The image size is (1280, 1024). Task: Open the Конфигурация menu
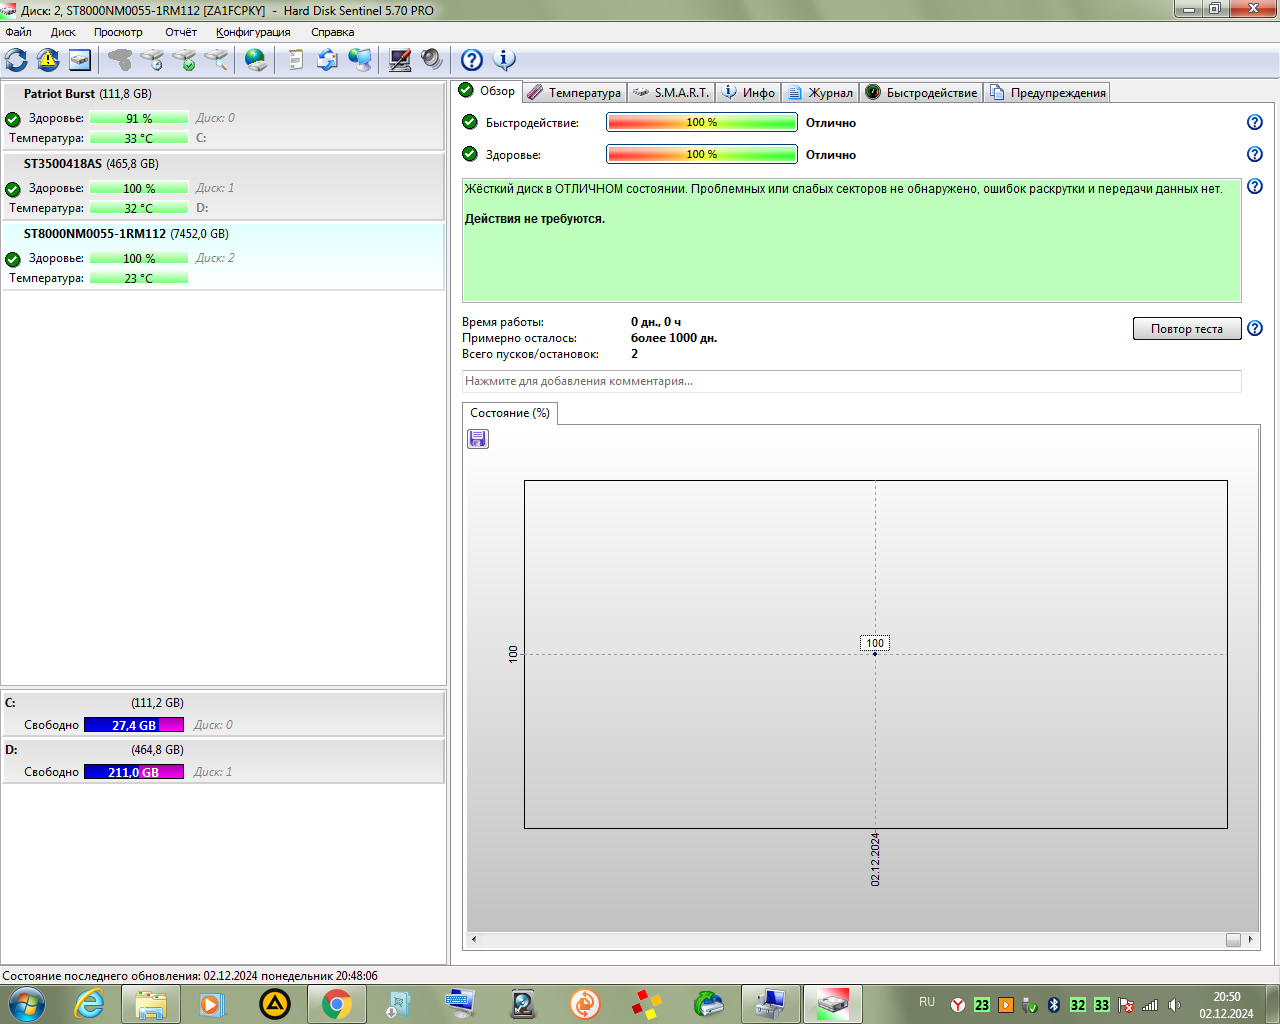point(253,32)
